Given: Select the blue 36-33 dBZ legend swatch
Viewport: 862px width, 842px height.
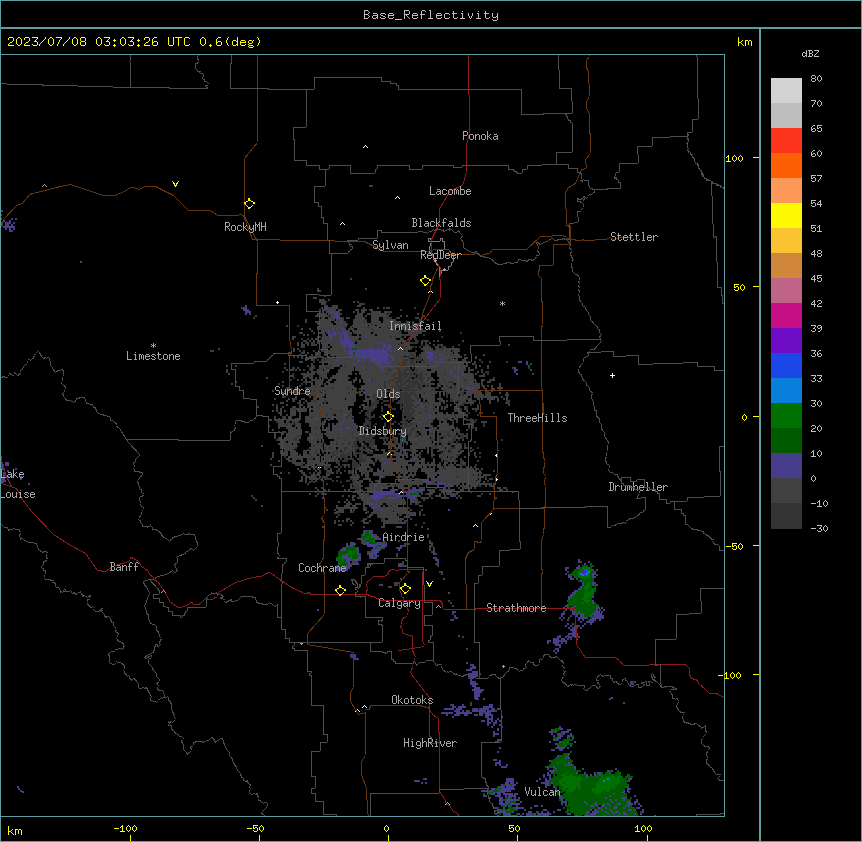Looking at the screenshot, I should (x=786, y=365).
